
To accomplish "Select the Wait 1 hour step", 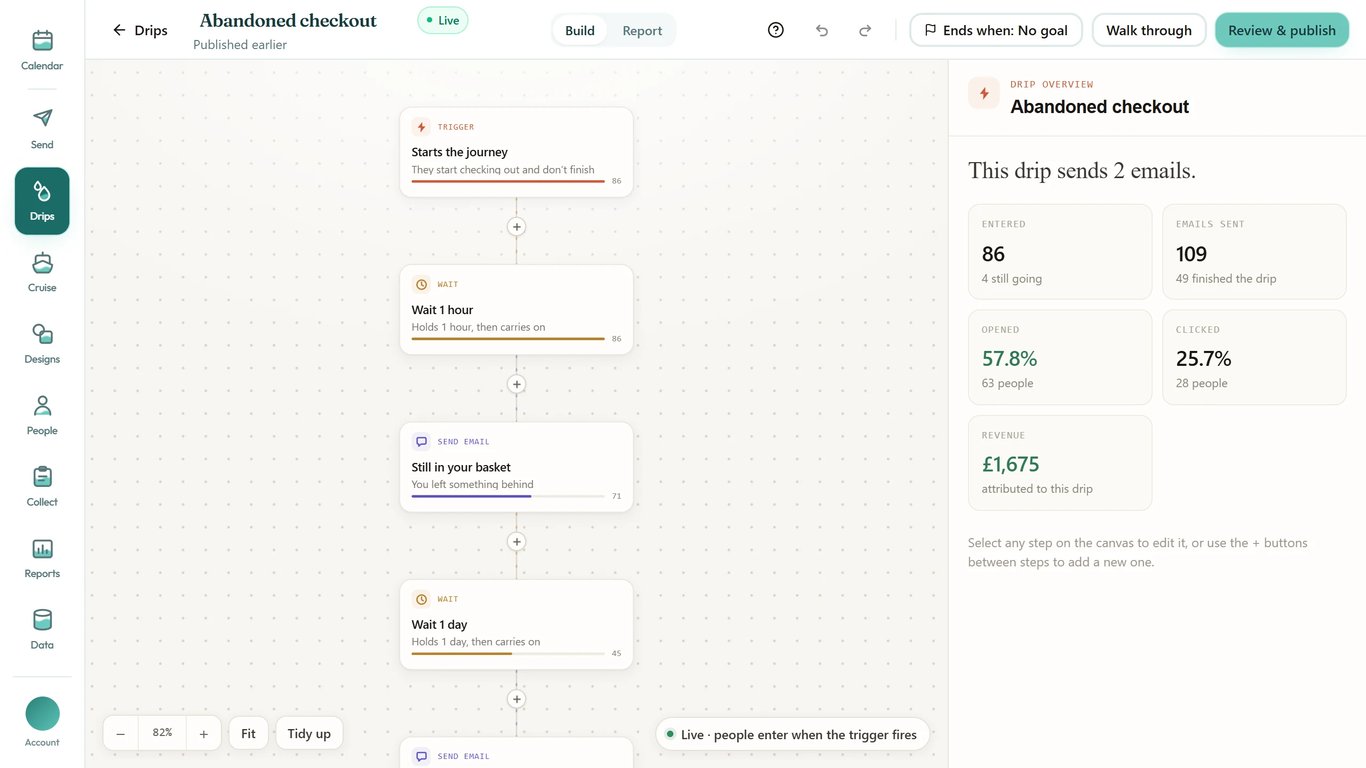I will coord(517,309).
